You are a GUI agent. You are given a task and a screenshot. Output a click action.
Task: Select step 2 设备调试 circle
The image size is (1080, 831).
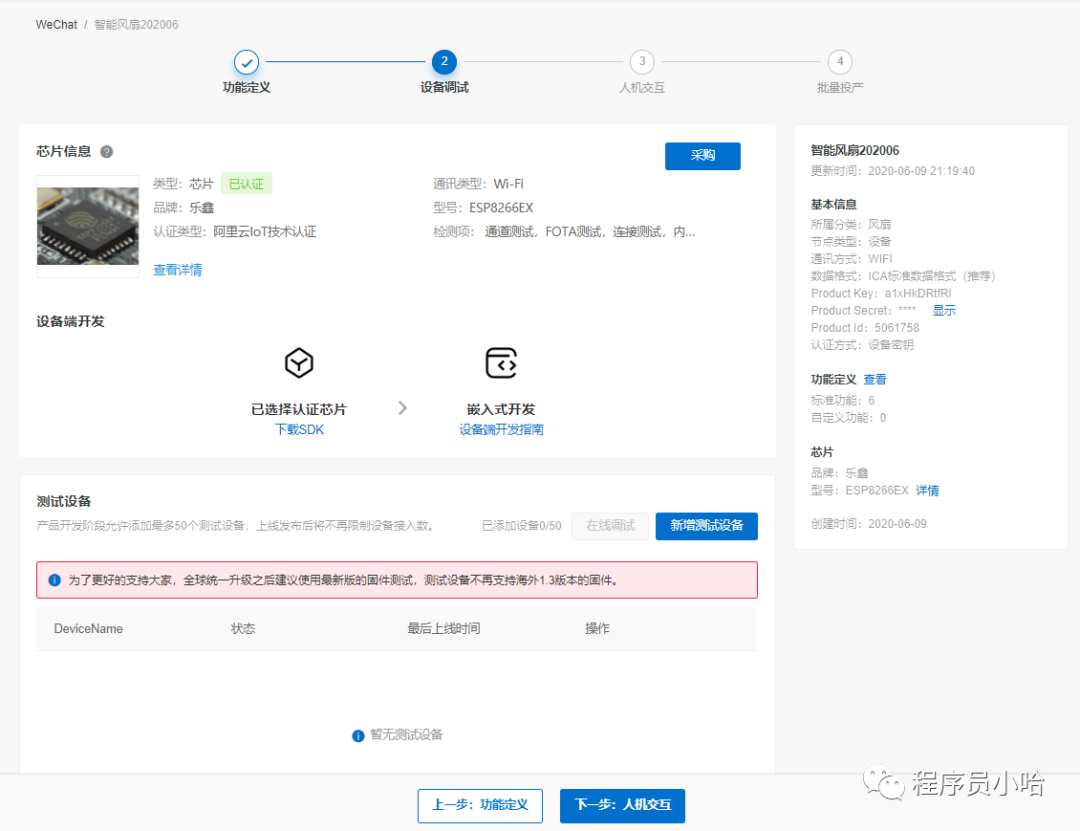[x=444, y=62]
